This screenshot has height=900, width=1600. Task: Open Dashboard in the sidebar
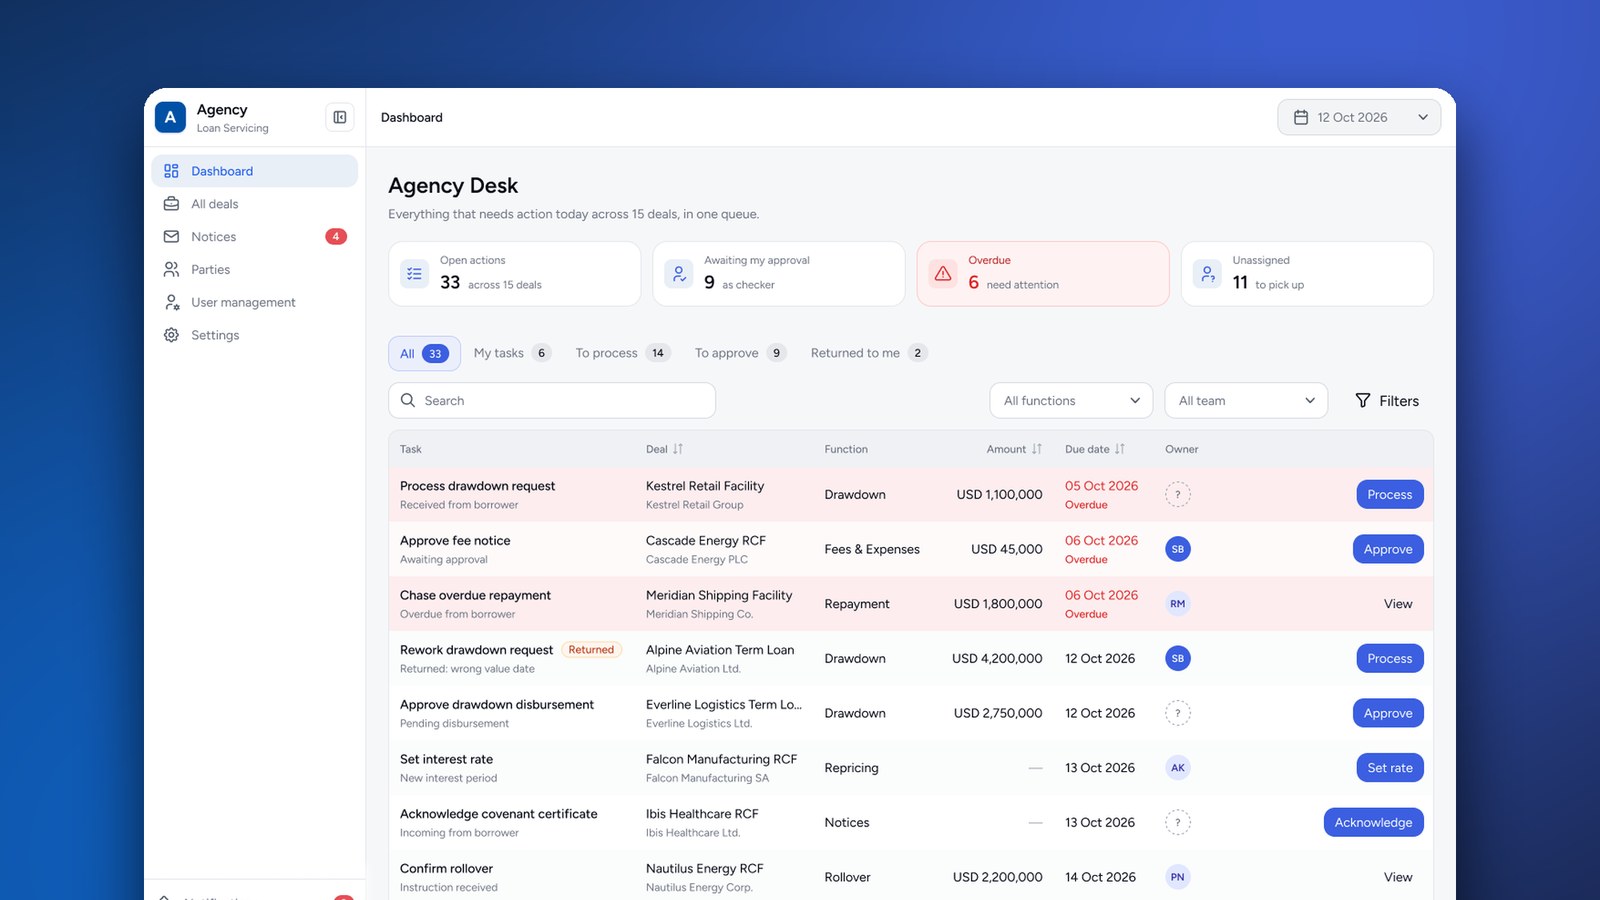pyautogui.click(x=255, y=171)
